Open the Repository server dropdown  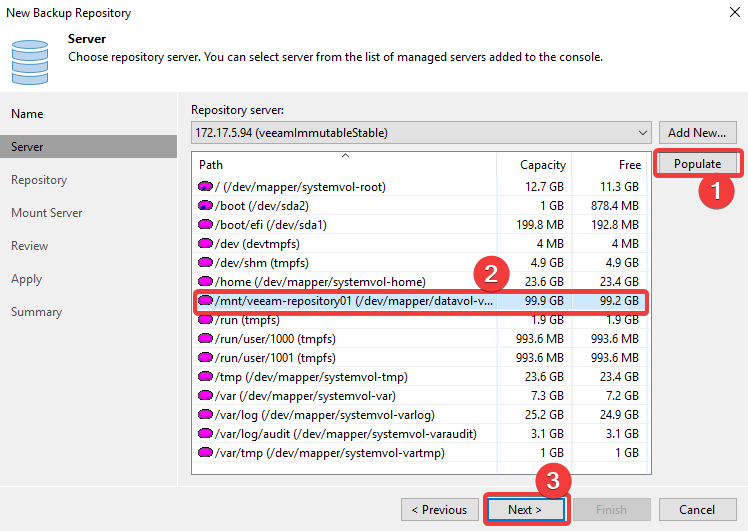(x=421, y=133)
